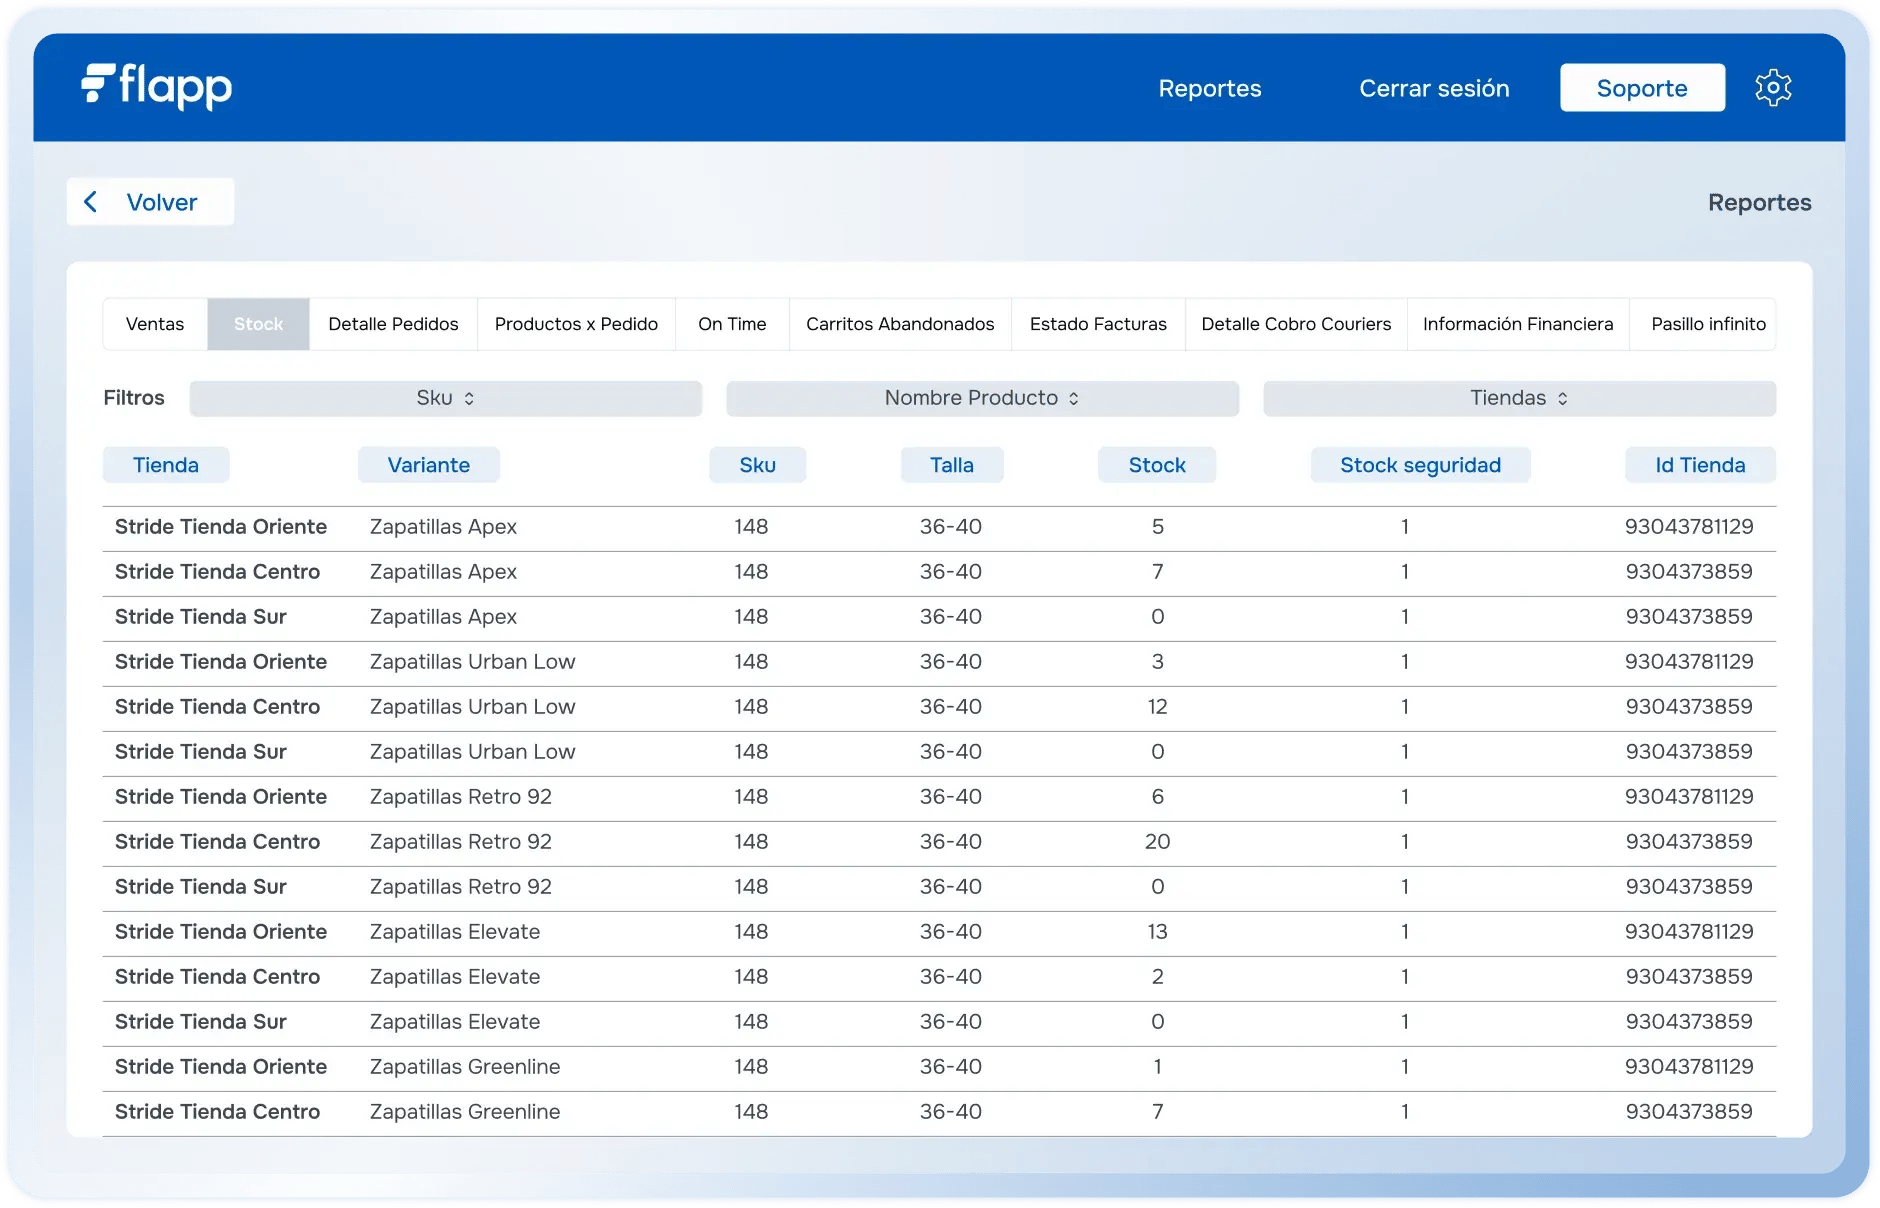Sort by the Stock column header
The image size is (1880, 1208).
[x=1157, y=465]
